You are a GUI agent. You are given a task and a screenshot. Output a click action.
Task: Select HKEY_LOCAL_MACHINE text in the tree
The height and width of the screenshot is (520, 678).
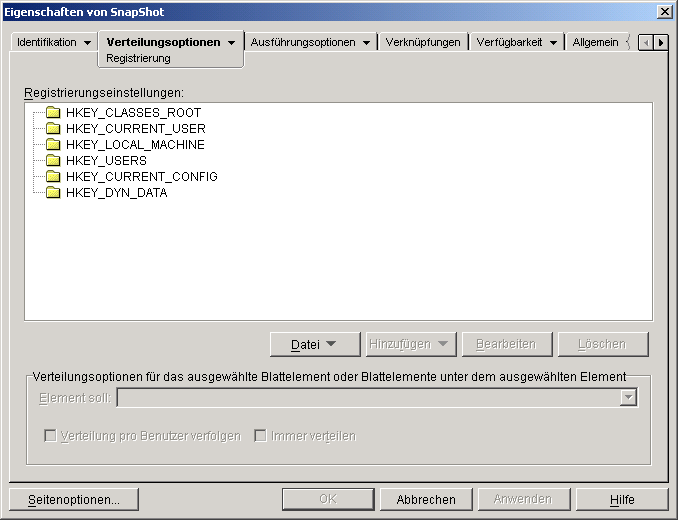(135, 145)
